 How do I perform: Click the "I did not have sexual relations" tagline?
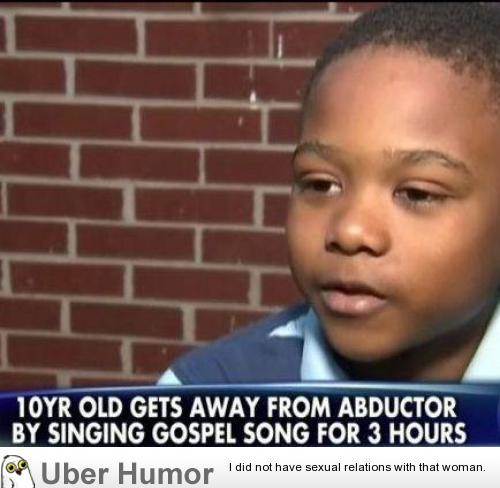click(357, 467)
